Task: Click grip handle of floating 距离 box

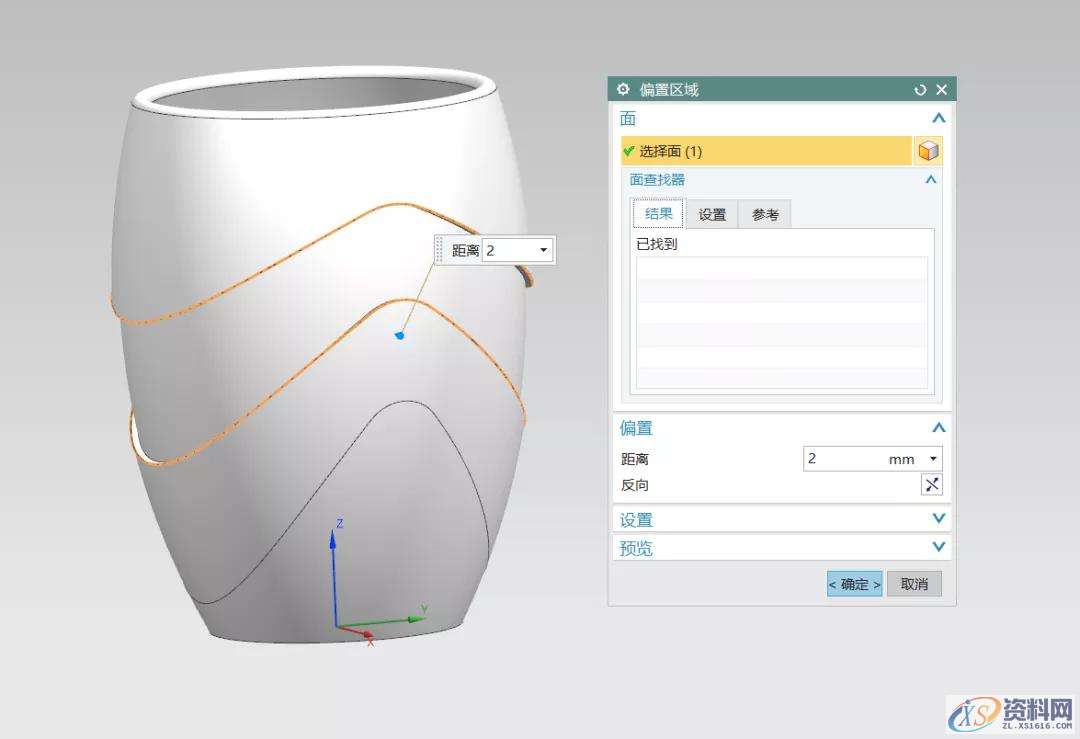Action: pyautogui.click(x=439, y=250)
